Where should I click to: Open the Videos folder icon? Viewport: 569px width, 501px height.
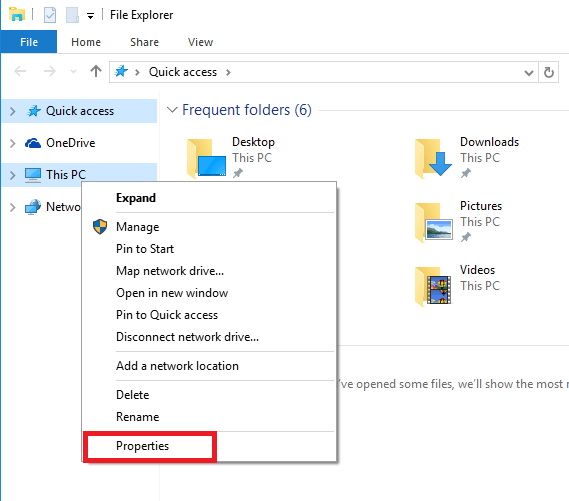coord(434,287)
